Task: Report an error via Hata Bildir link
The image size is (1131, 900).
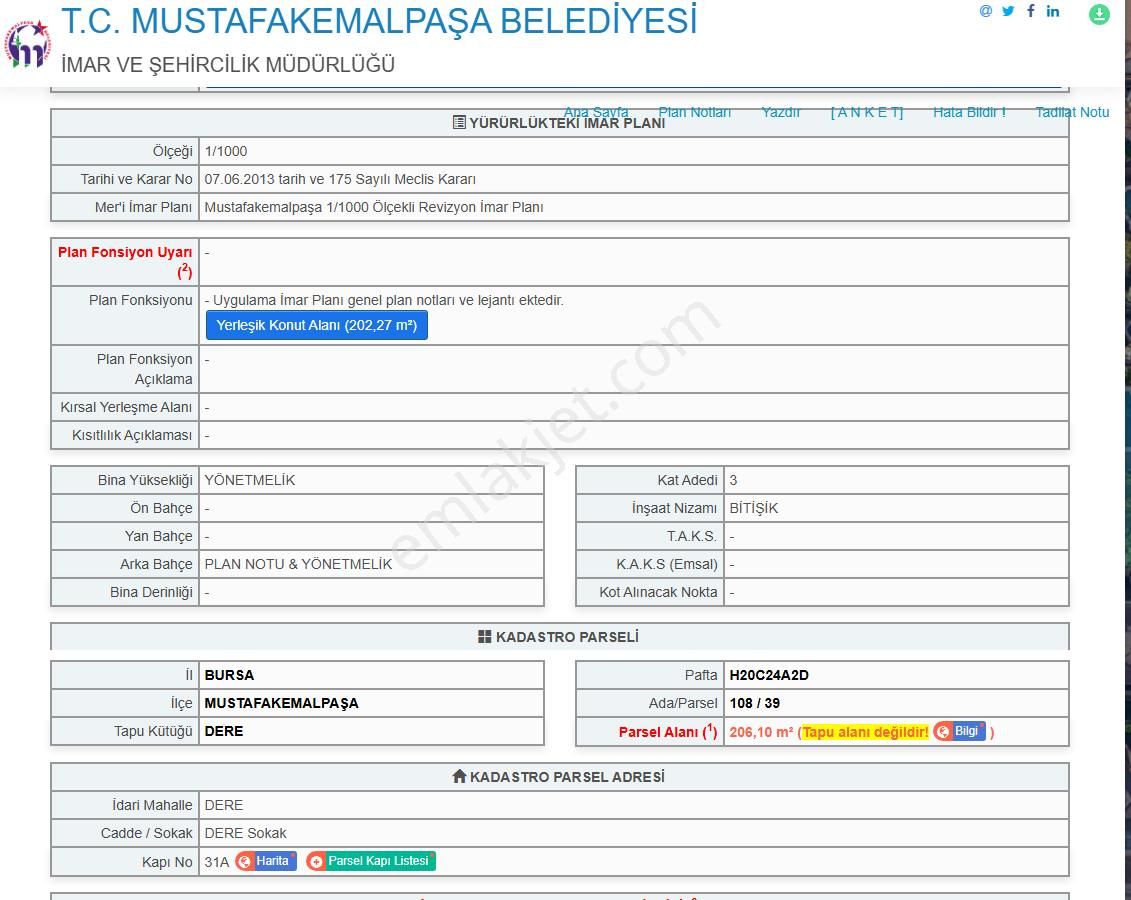Action: (968, 112)
